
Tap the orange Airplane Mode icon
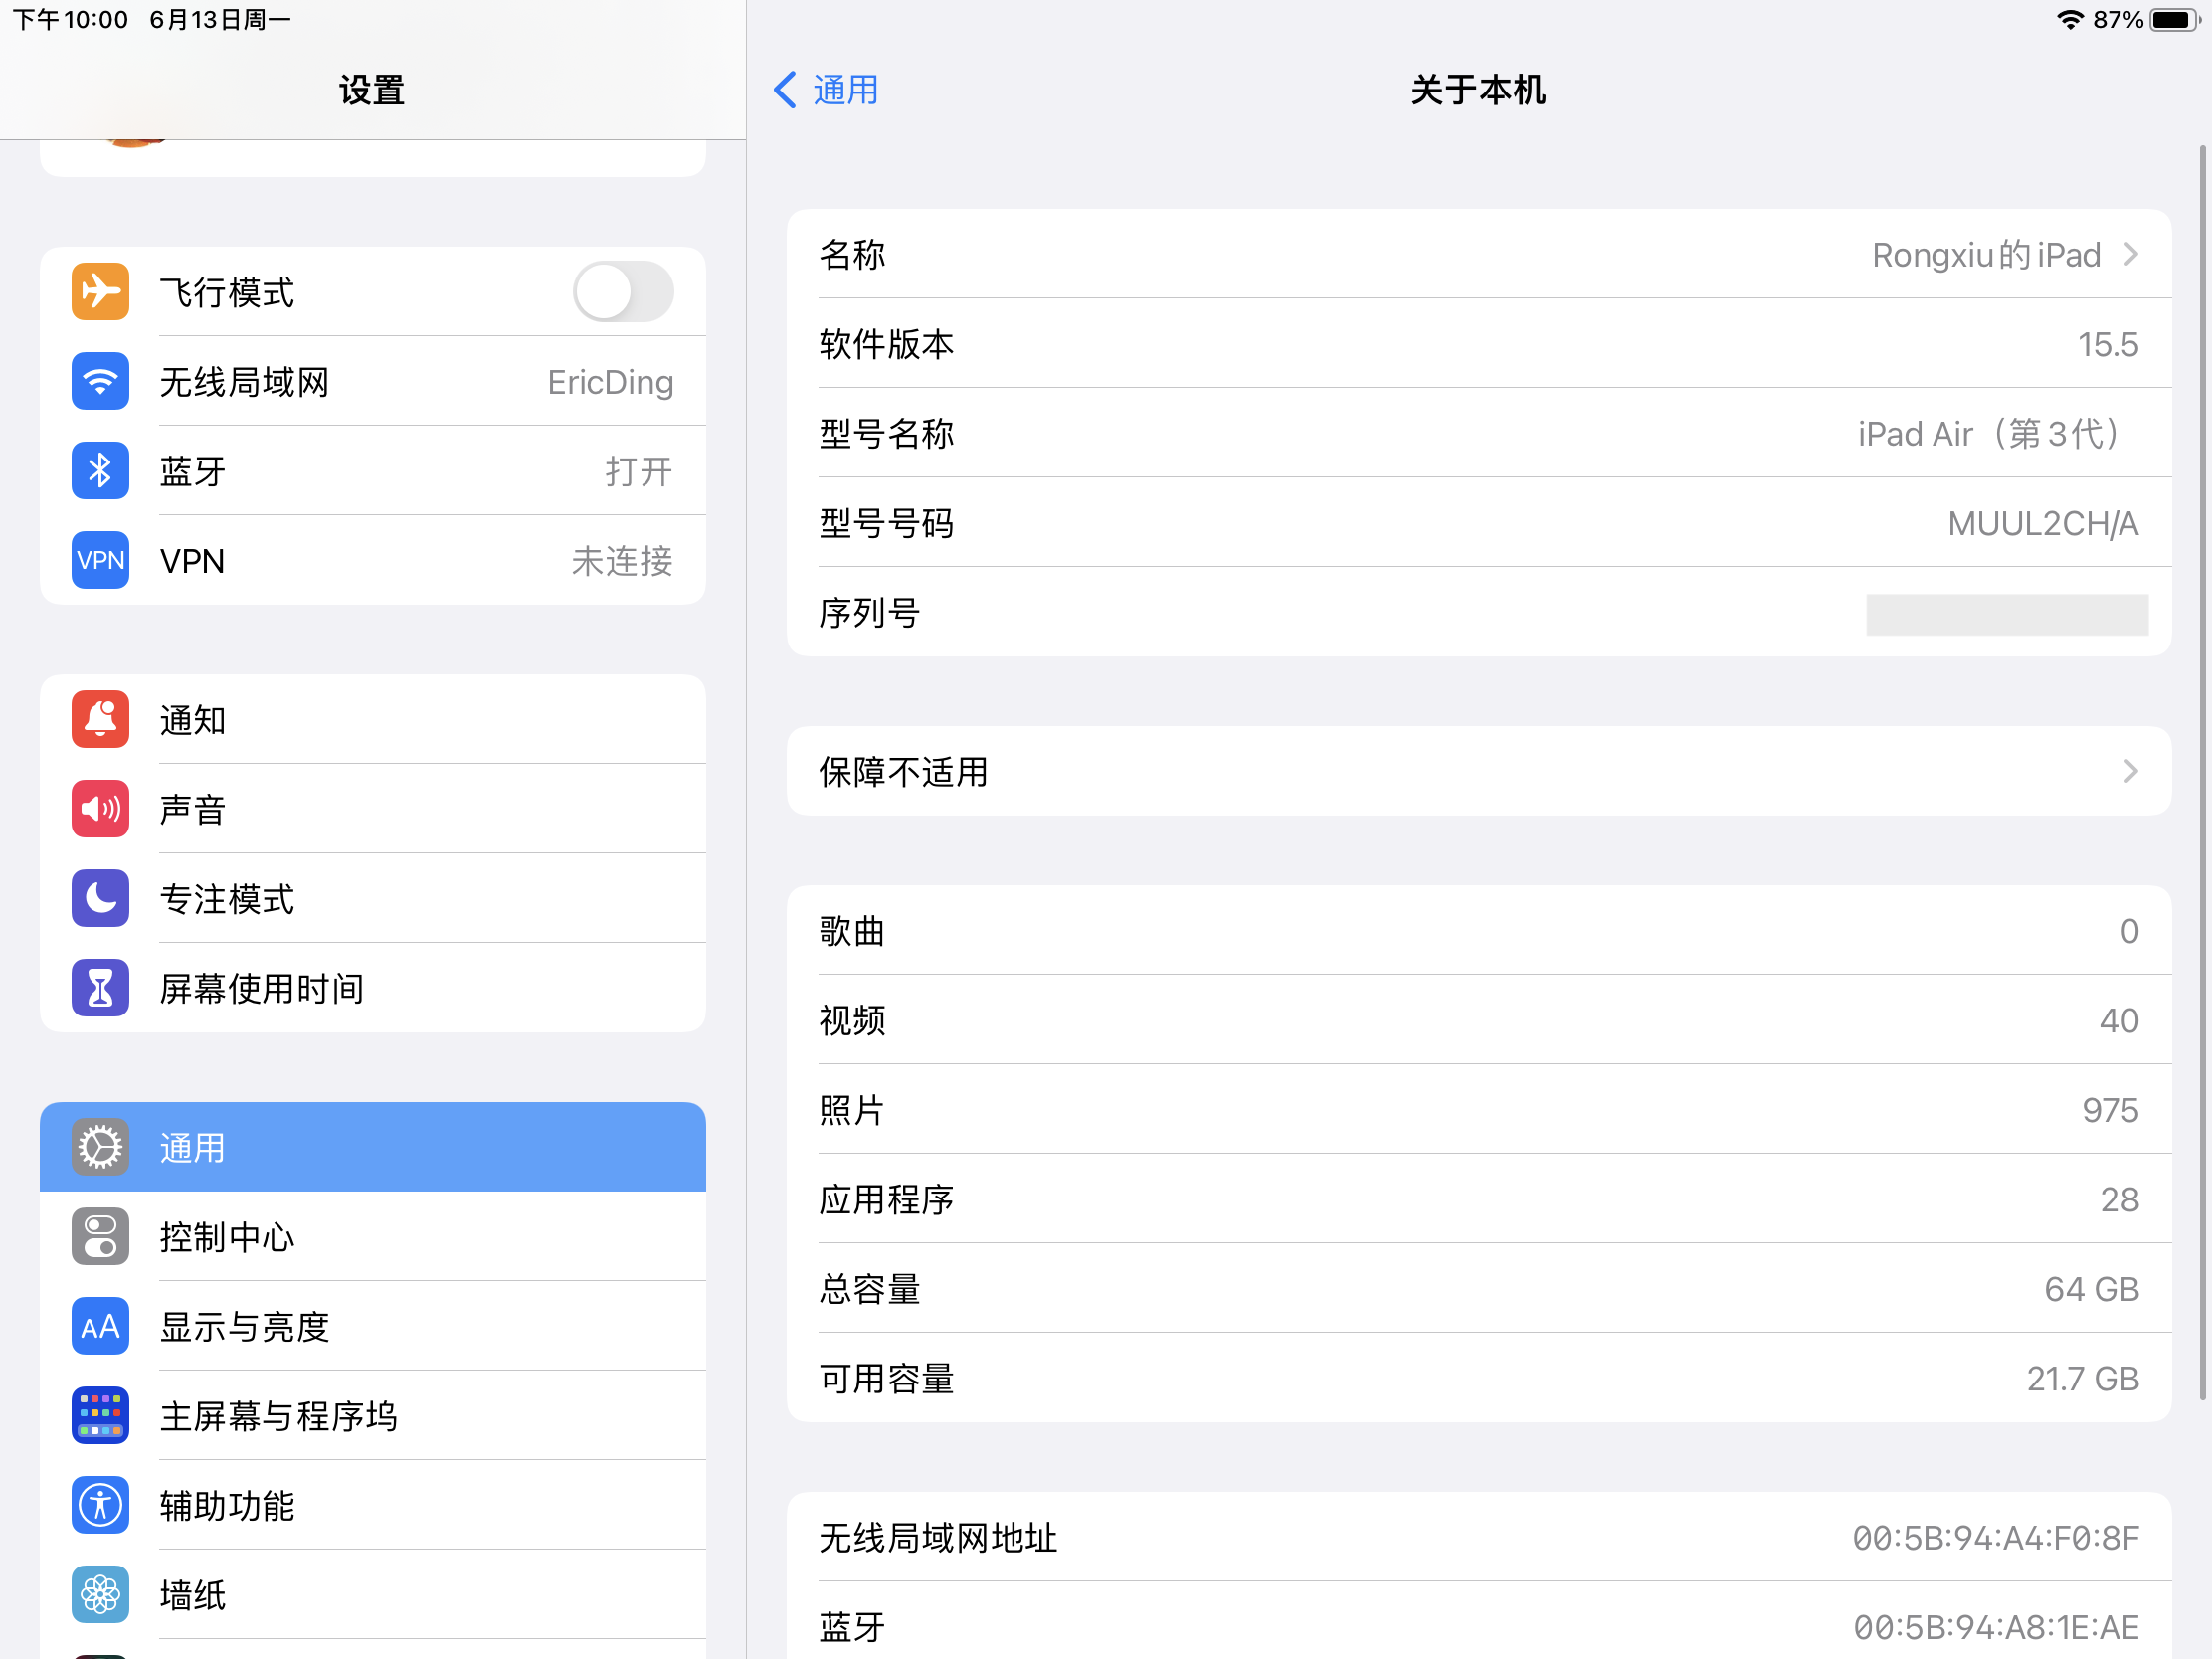[x=100, y=292]
